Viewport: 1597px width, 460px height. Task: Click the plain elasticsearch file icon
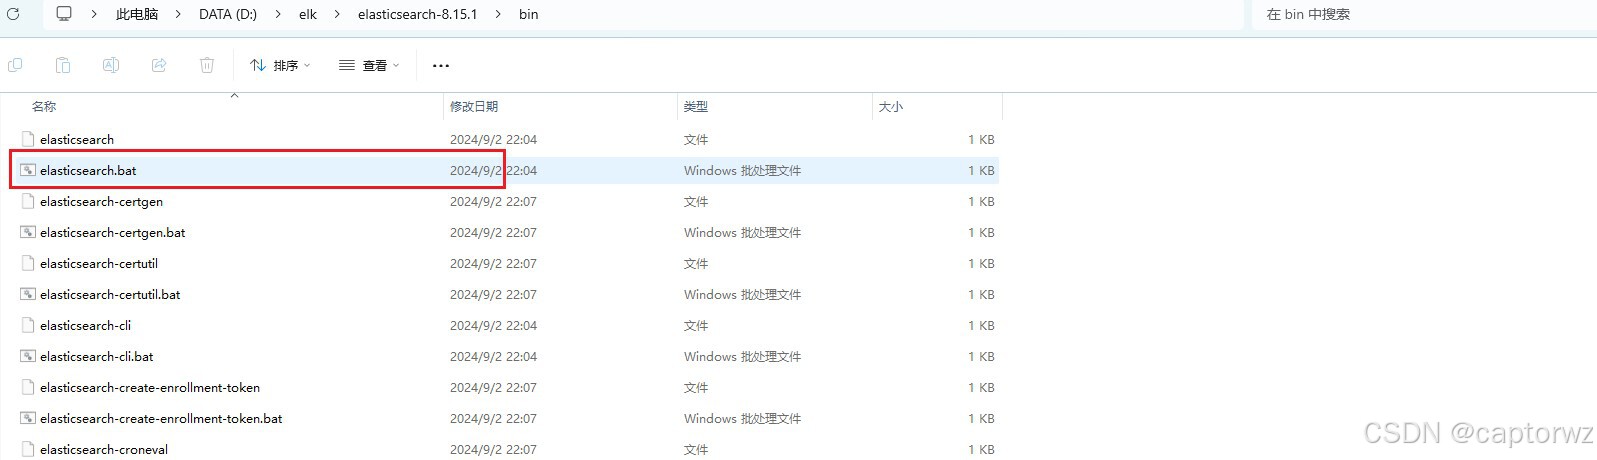click(x=28, y=139)
